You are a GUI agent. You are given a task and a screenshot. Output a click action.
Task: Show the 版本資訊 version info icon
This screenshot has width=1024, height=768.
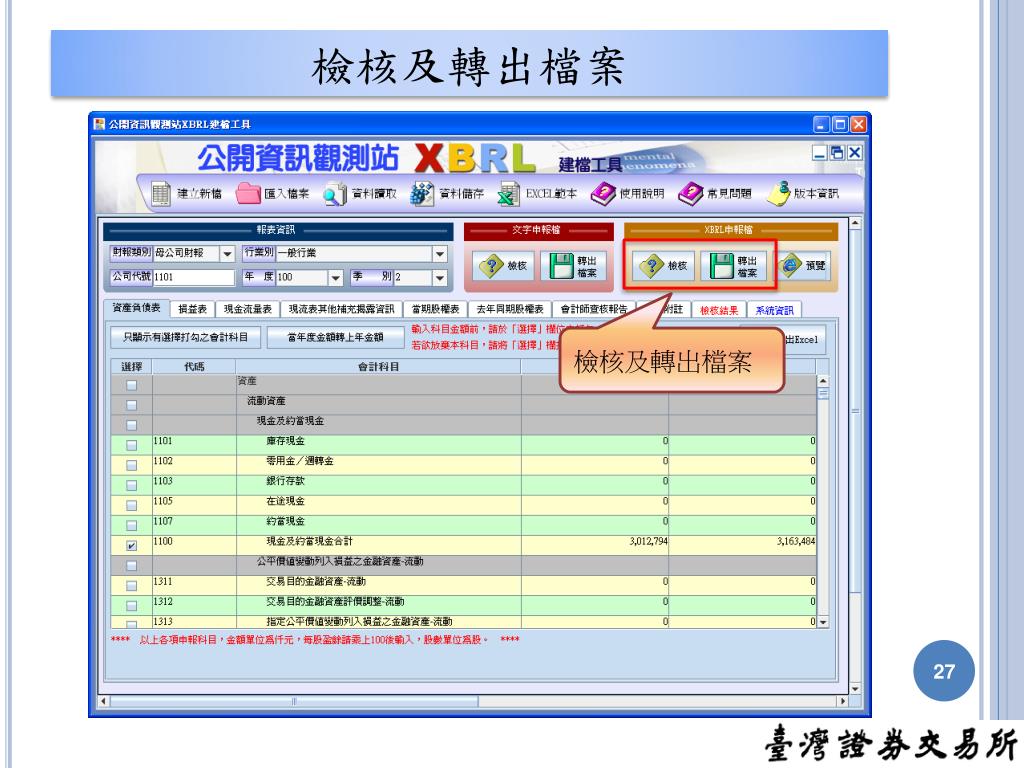pos(778,194)
